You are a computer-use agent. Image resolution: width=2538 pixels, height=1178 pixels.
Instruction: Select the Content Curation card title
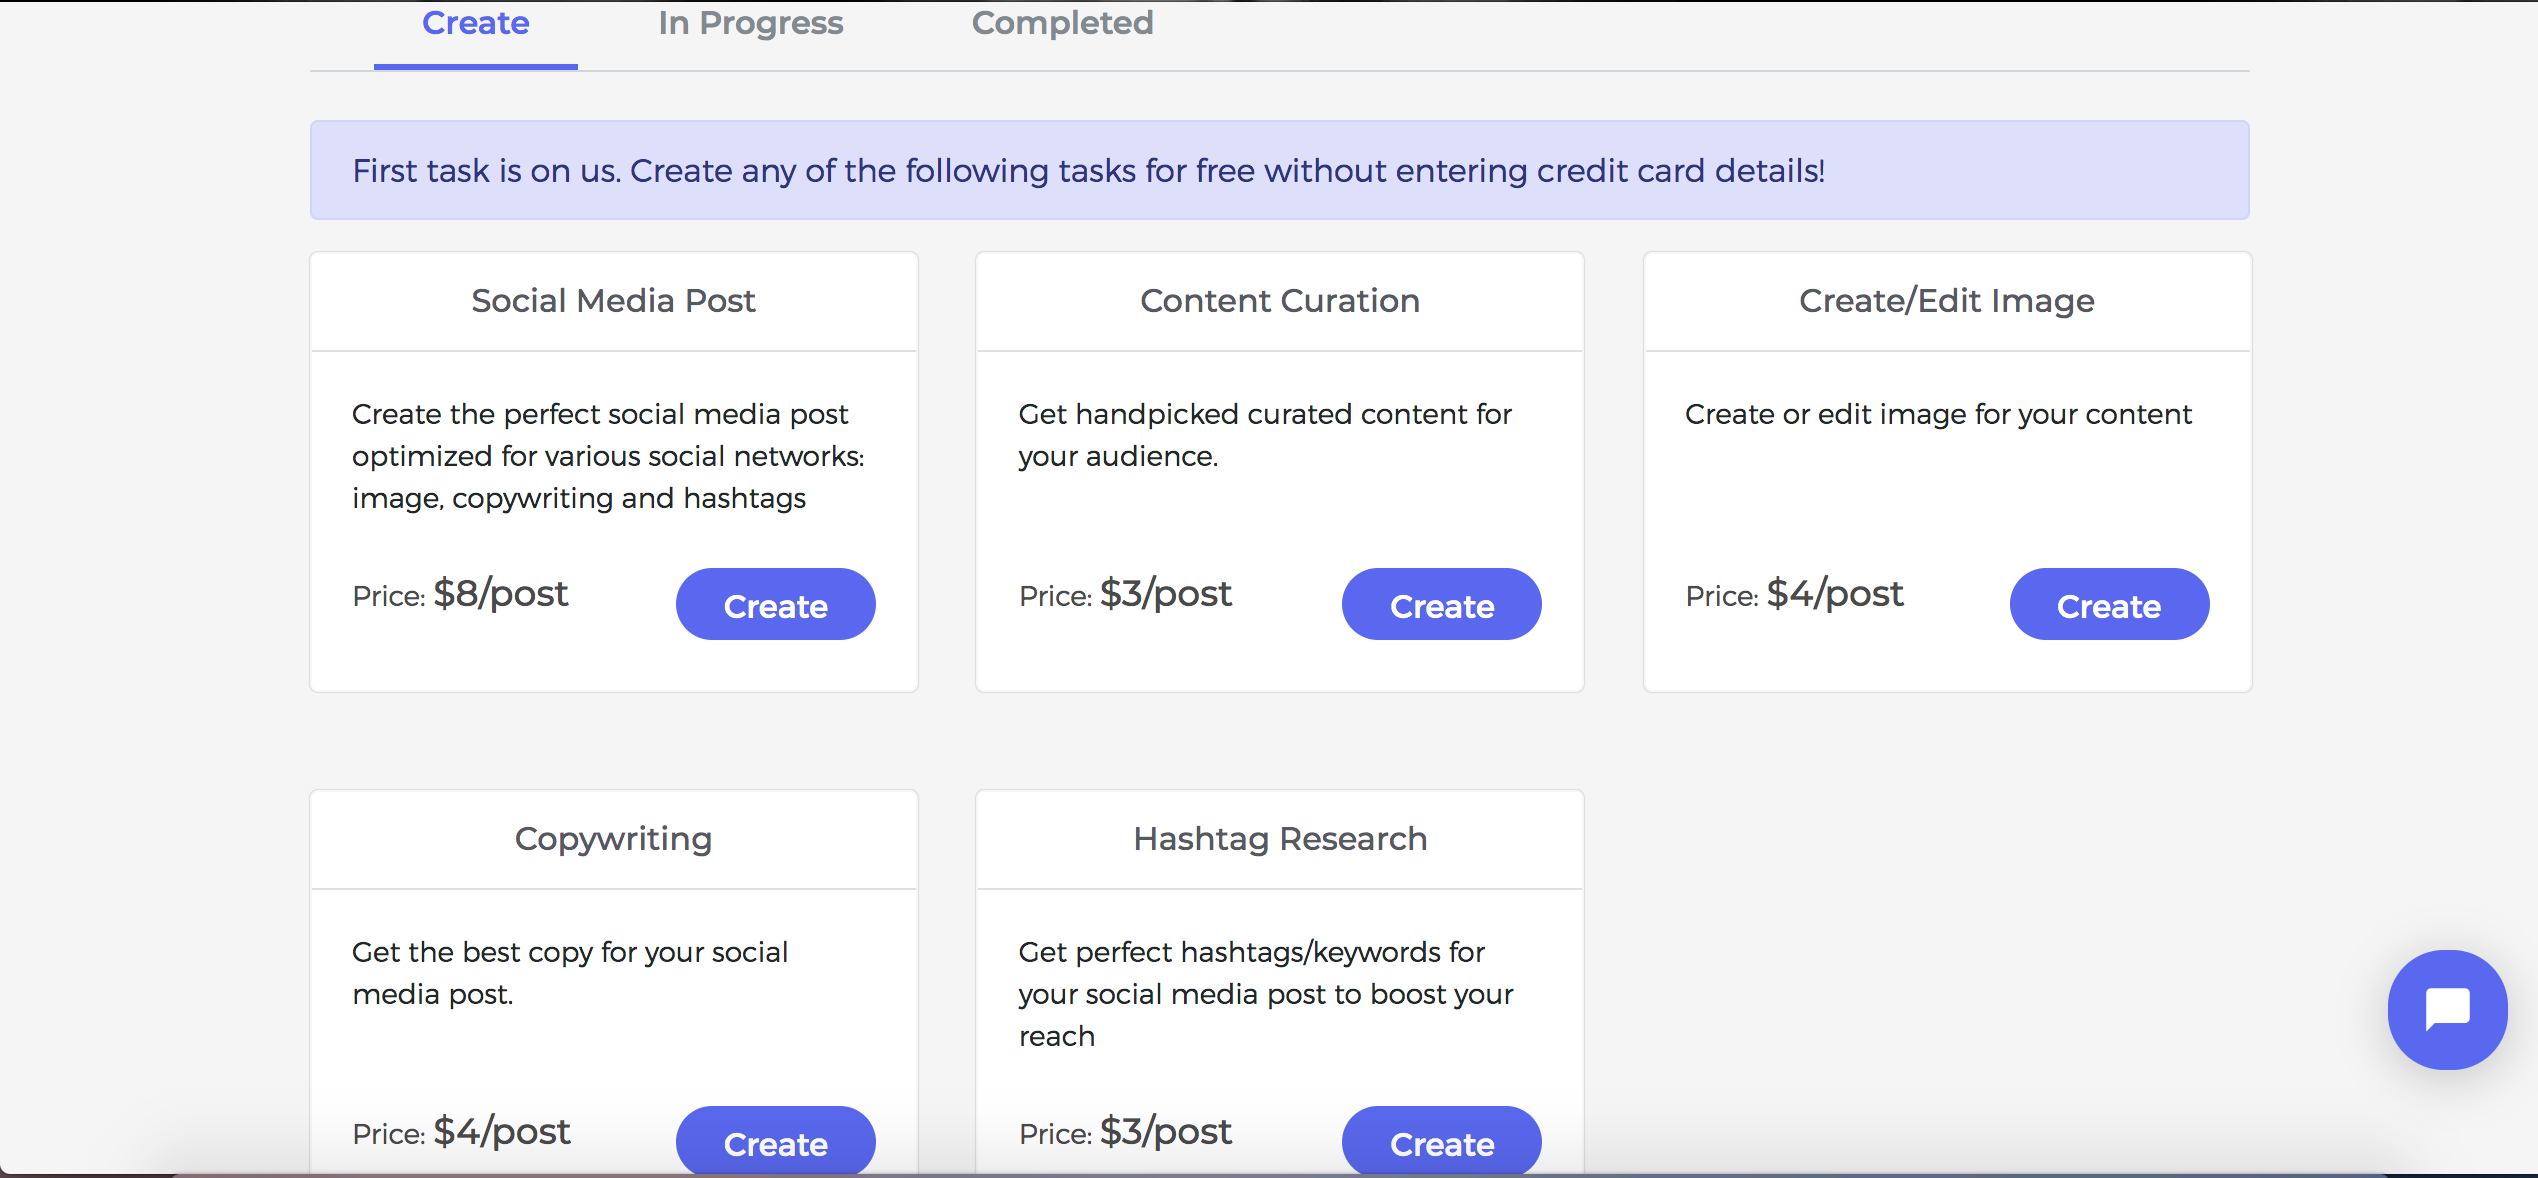[x=1280, y=301]
